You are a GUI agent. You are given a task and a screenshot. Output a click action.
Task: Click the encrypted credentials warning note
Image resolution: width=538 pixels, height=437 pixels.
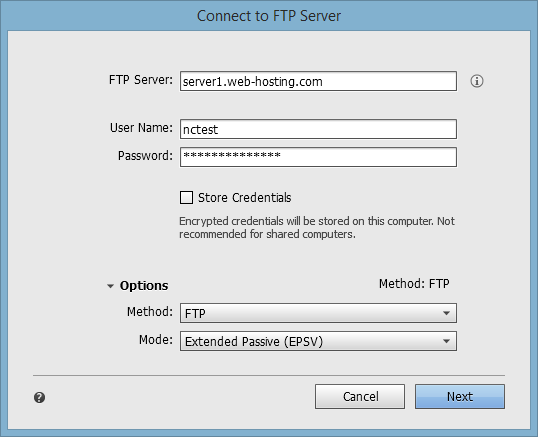[x=317, y=227]
